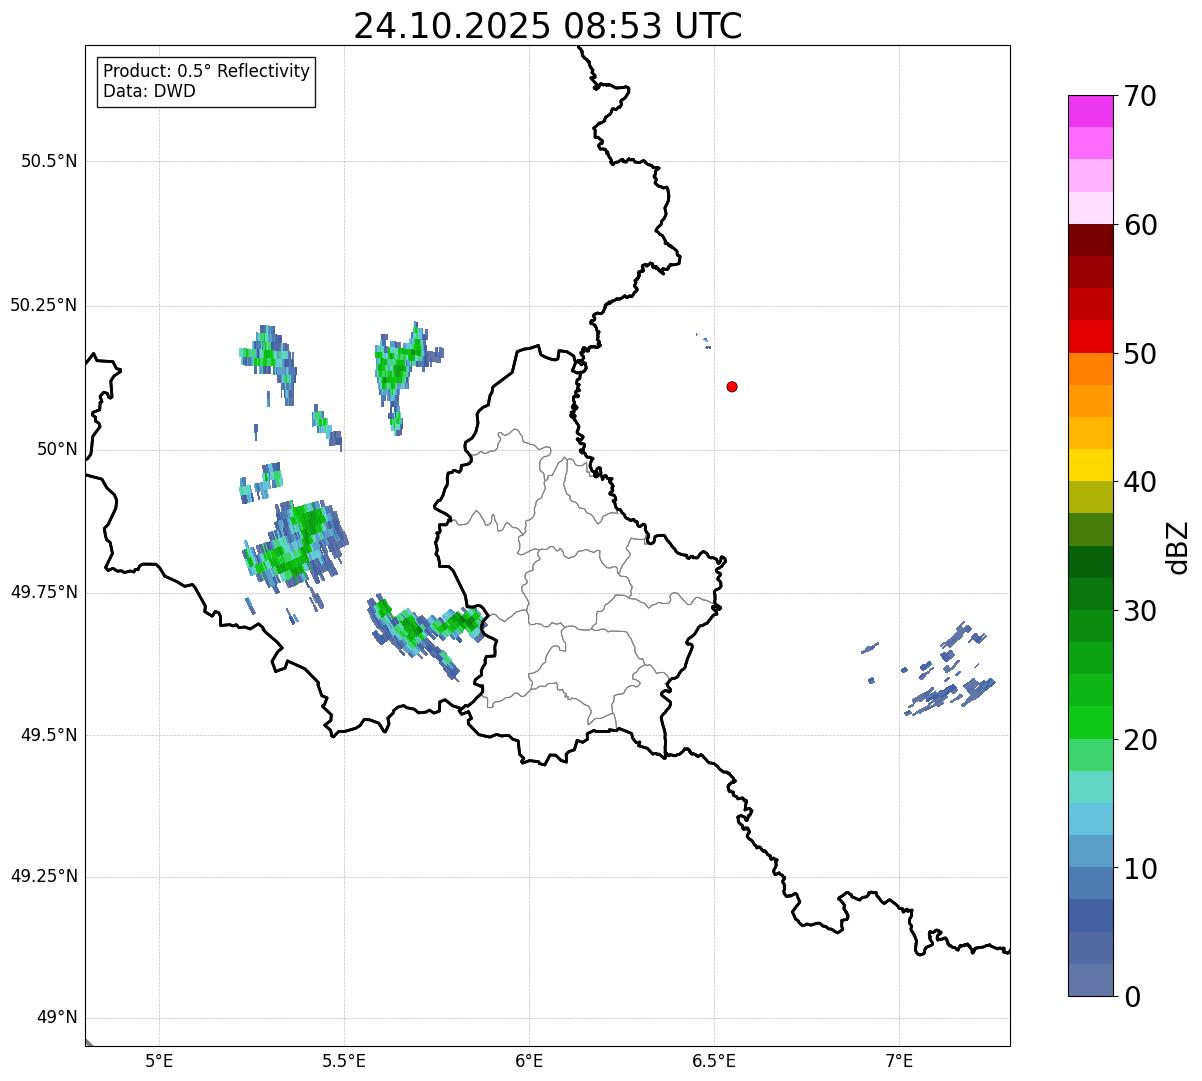The width and height of the screenshot is (1202, 1081).
Task: Click the plot title with timestamp 08:53 UTC
Action: click(548, 26)
